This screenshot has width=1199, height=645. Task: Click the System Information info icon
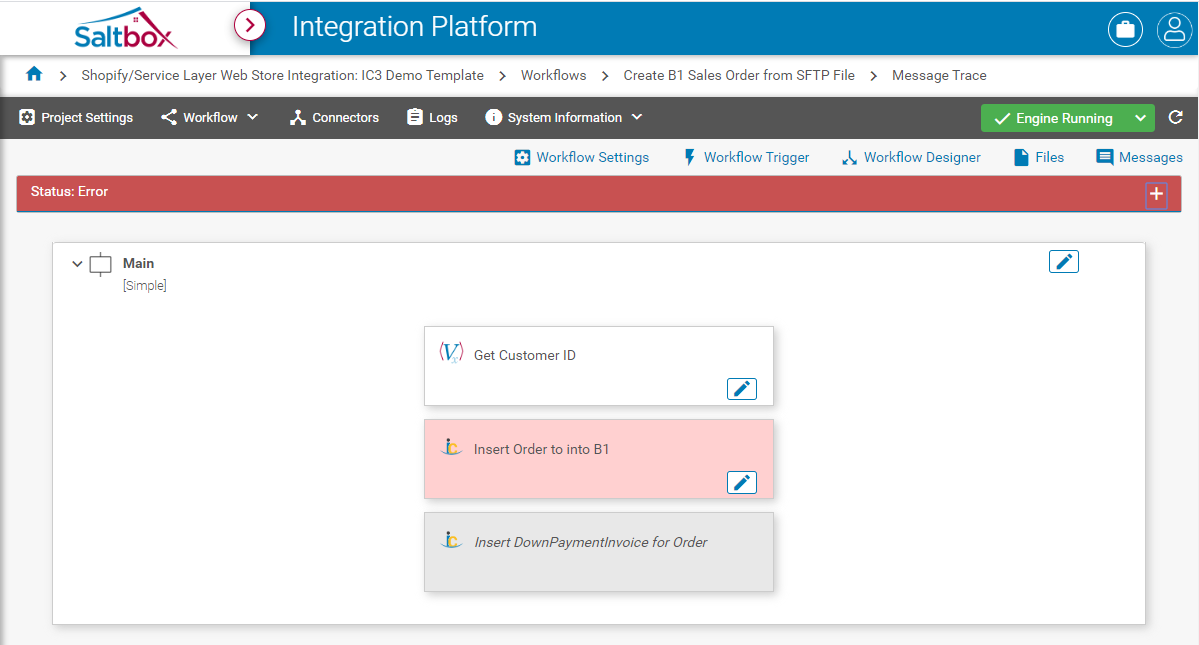(x=493, y=117)
